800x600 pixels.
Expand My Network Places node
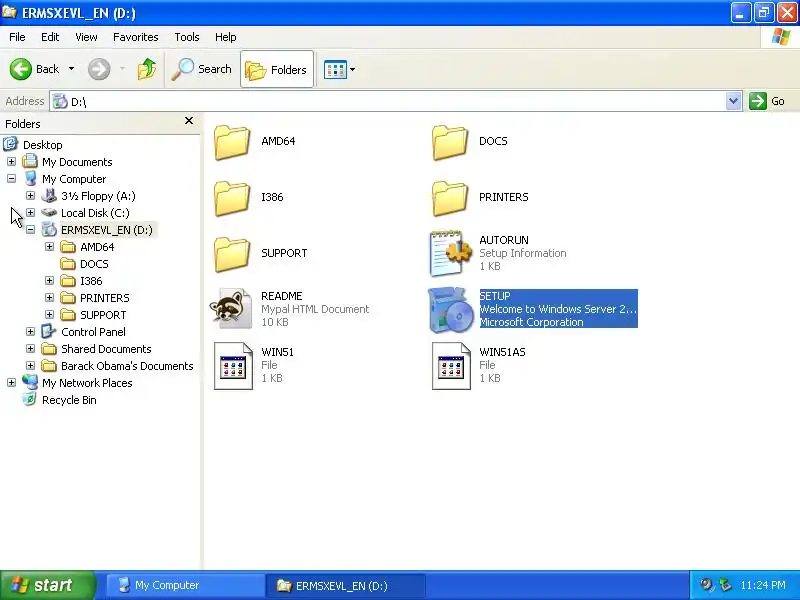(11, 382)
